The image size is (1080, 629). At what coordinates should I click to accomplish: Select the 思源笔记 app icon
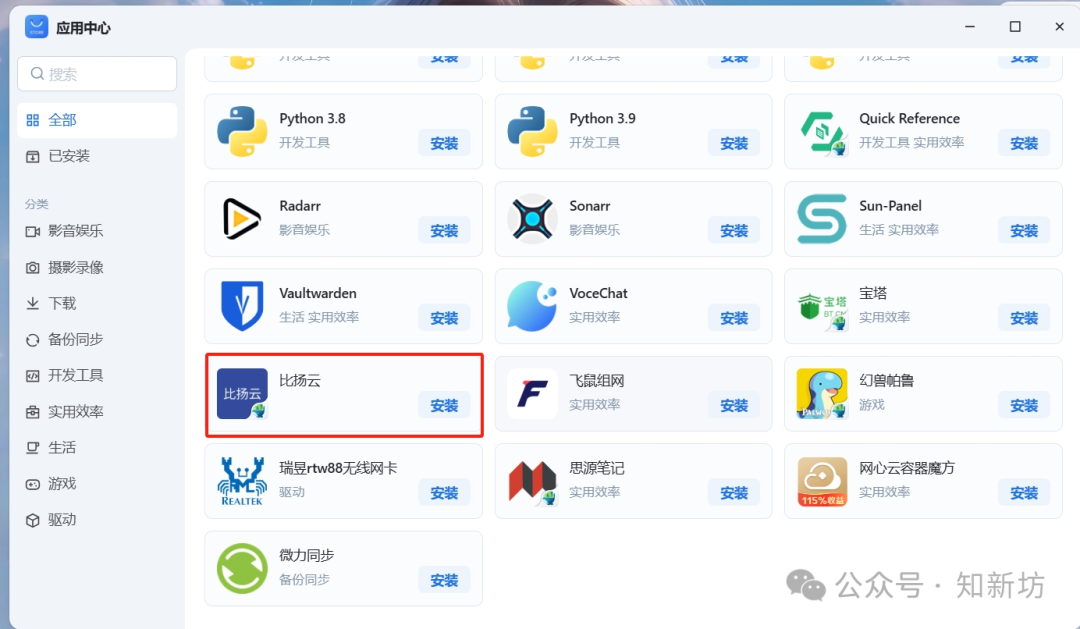(x=532, y=481)
